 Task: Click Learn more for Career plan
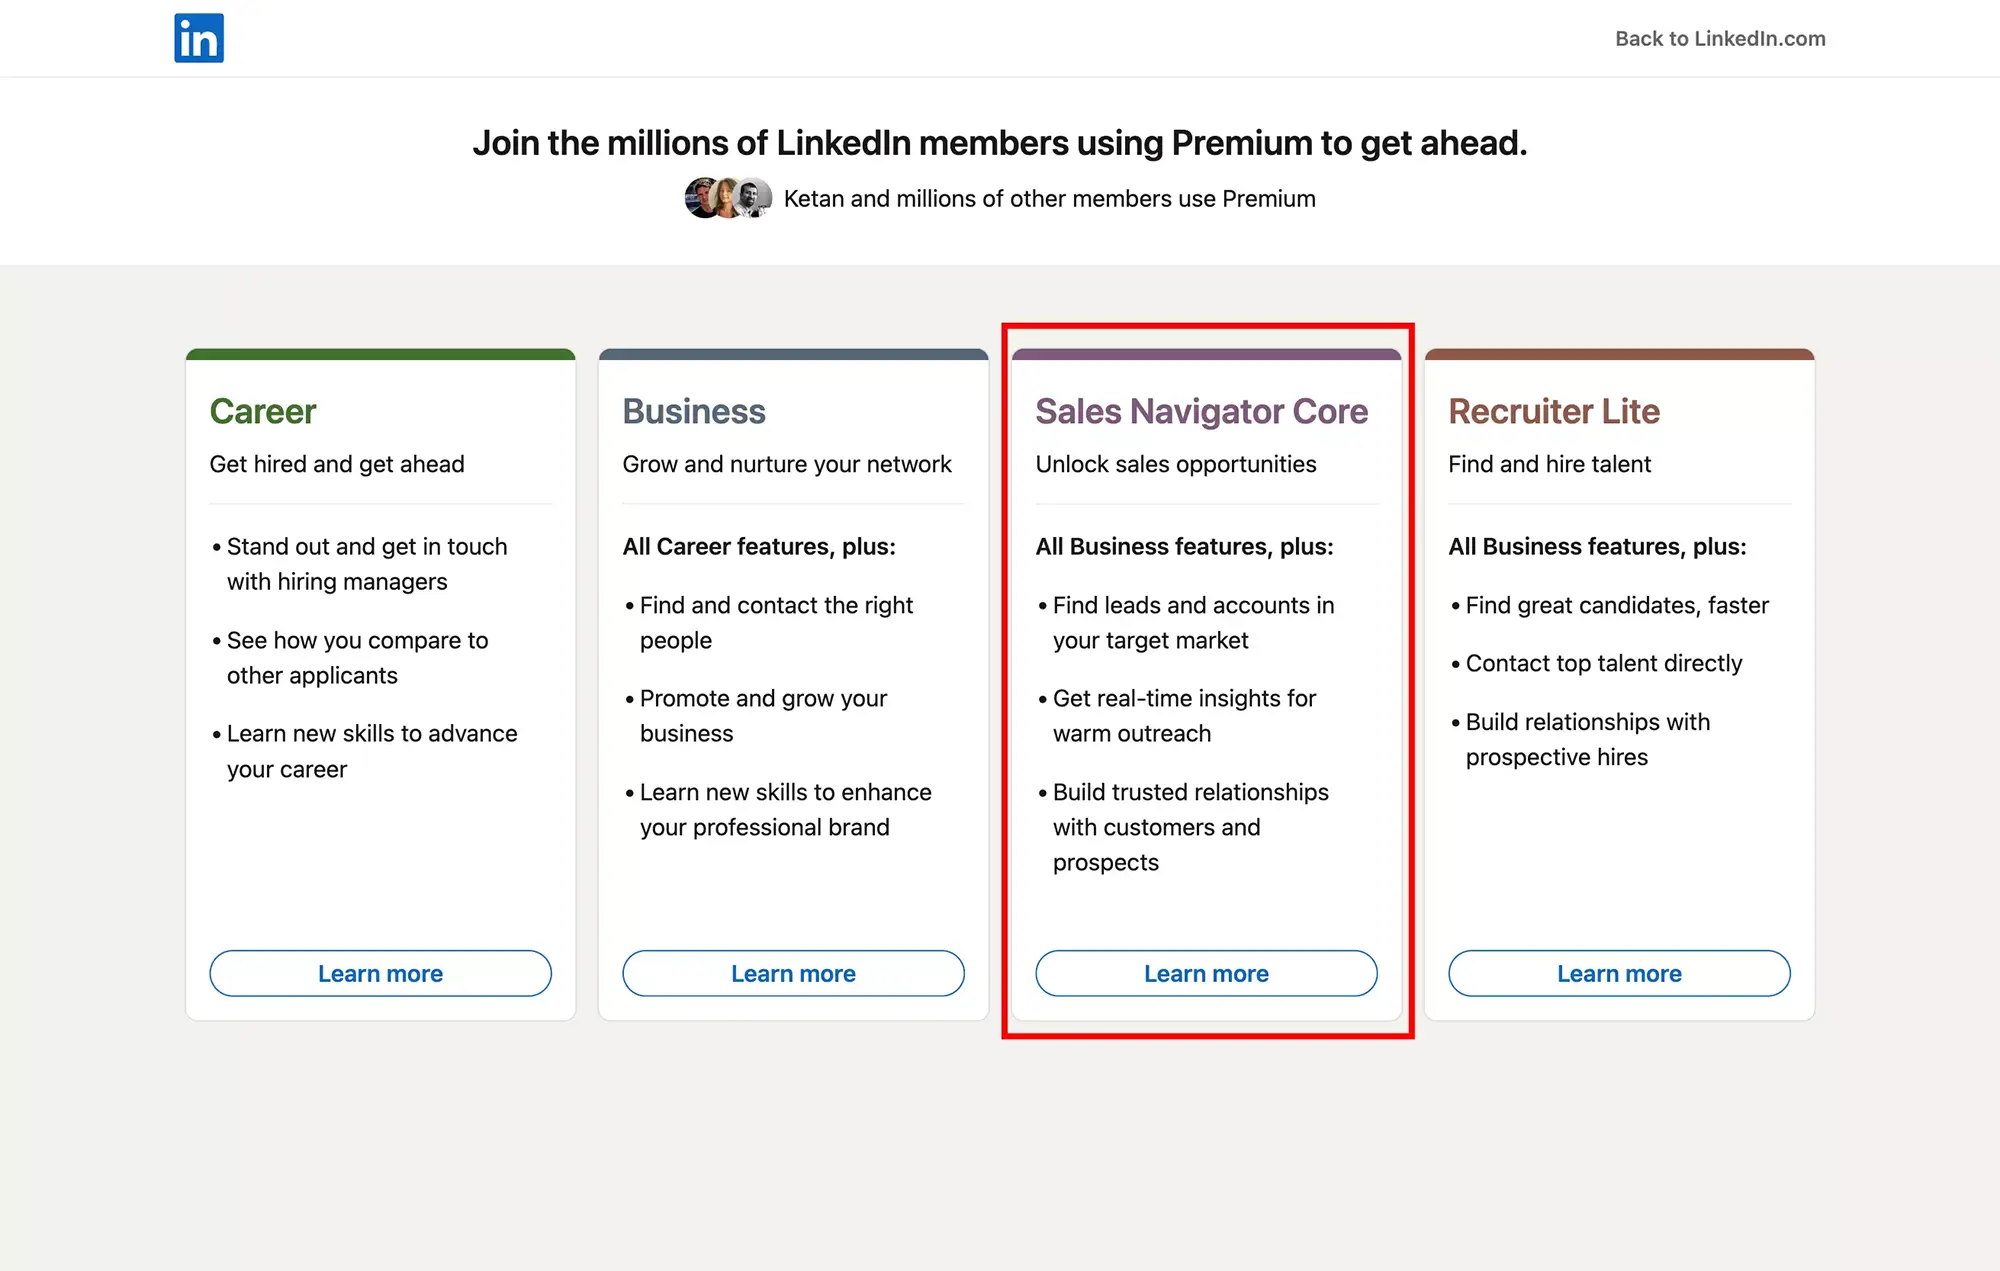click(379, 972)
